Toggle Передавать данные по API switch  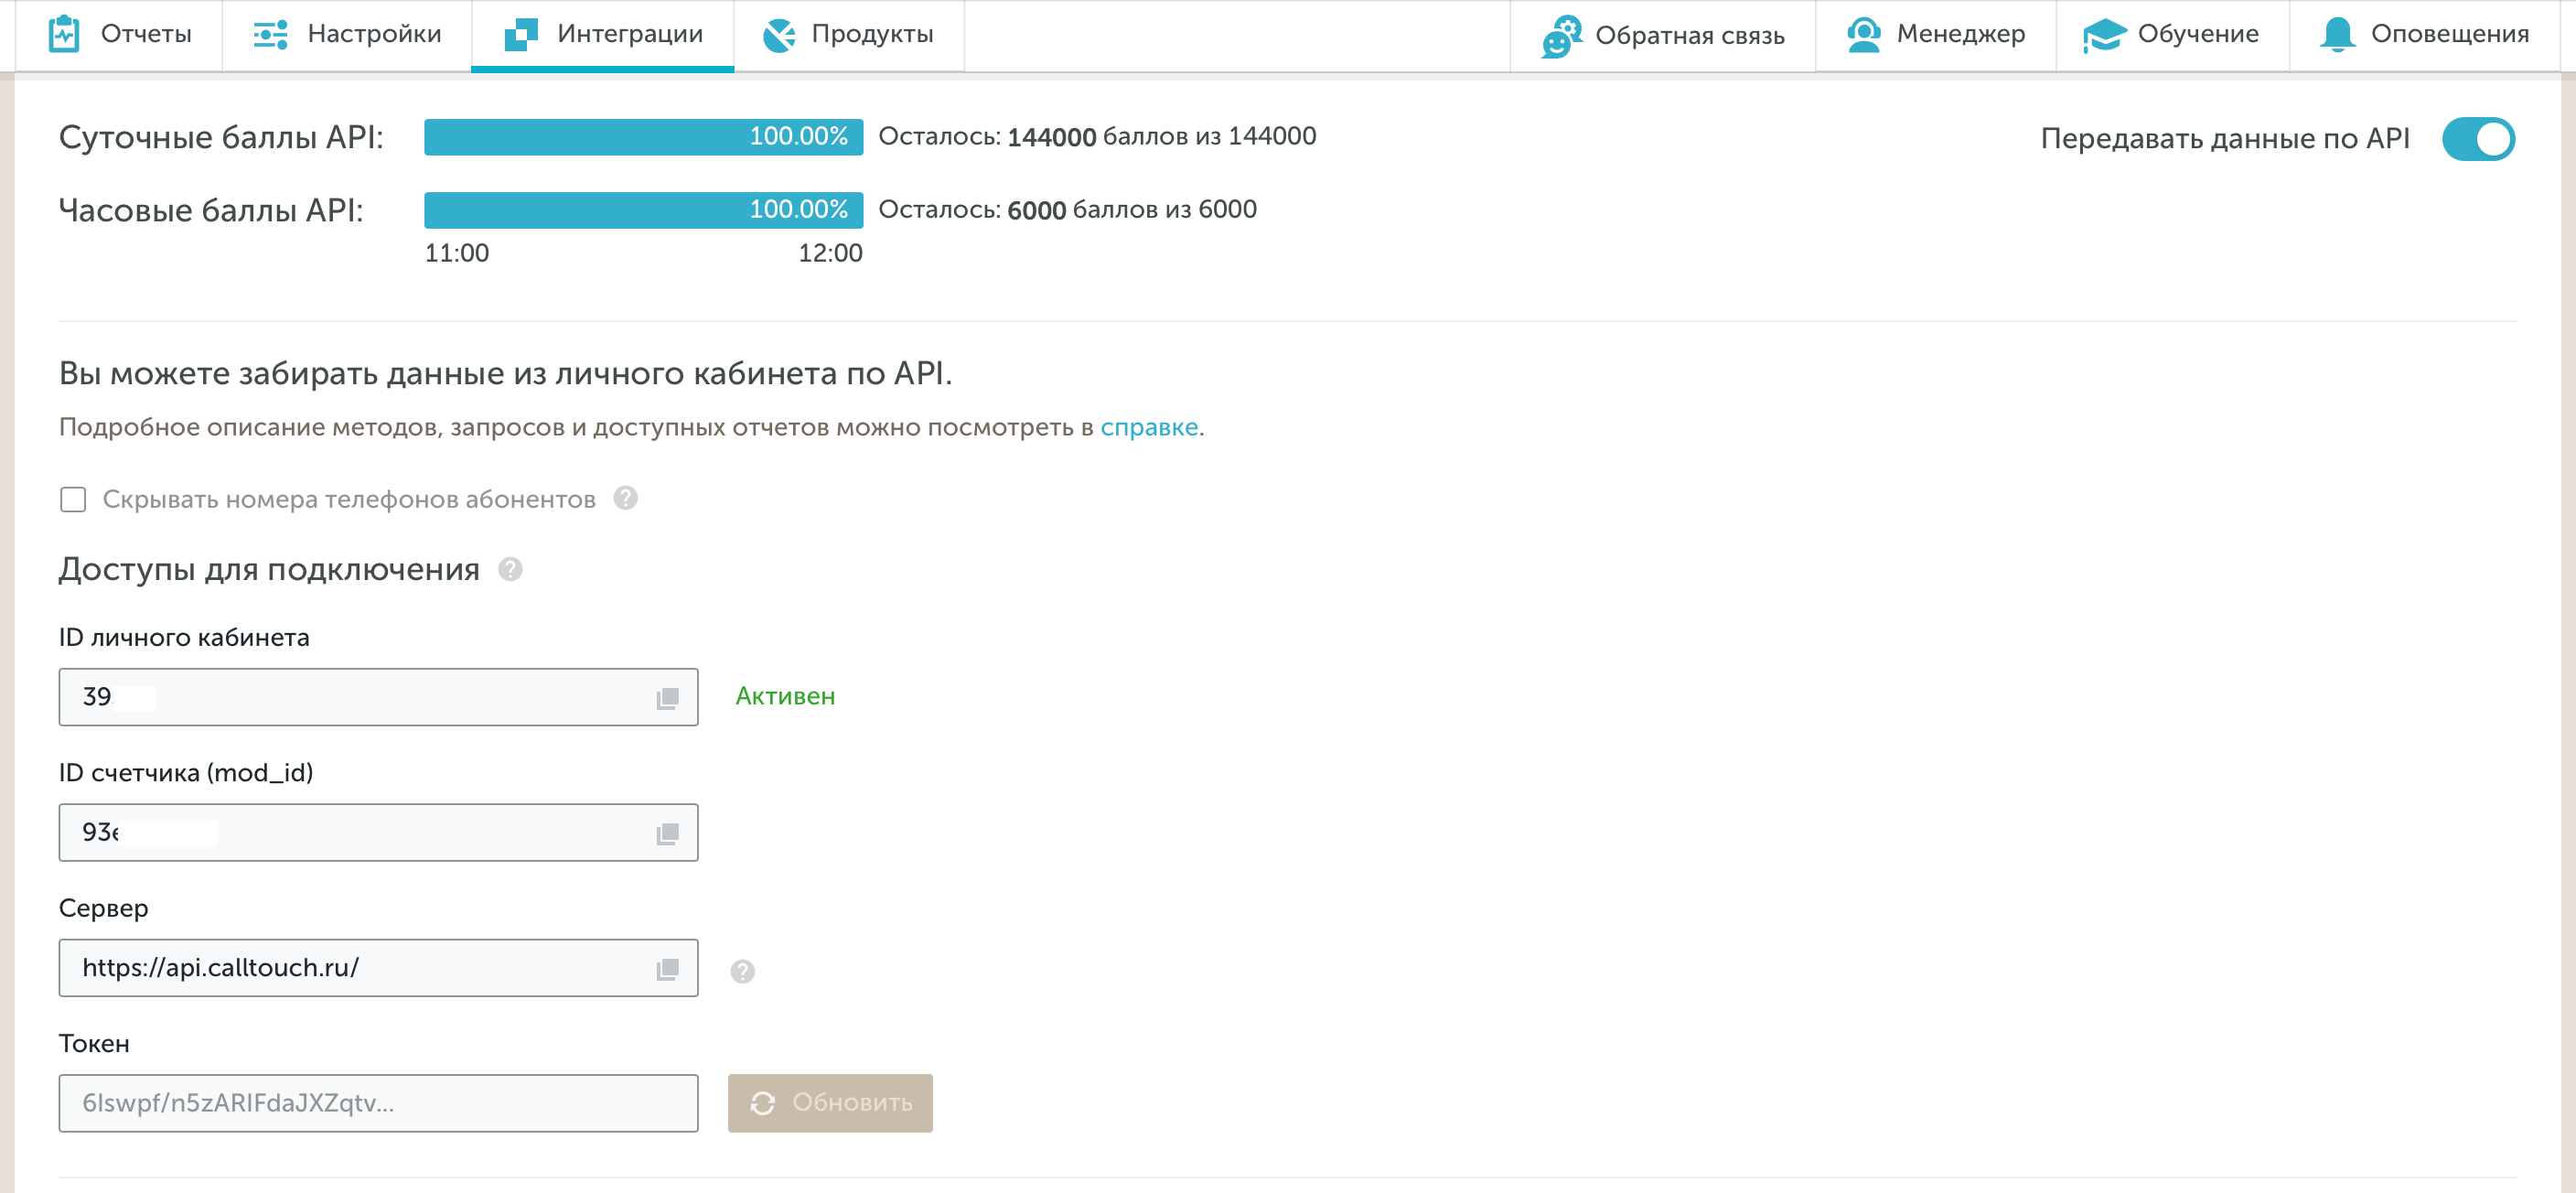coord(2477,139)
